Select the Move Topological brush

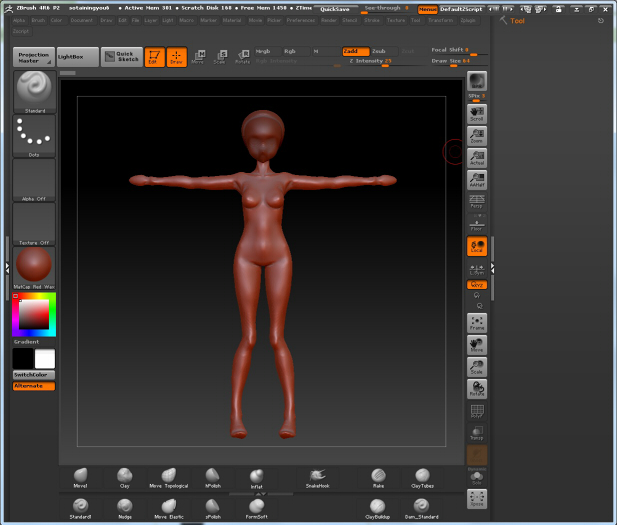168,476
